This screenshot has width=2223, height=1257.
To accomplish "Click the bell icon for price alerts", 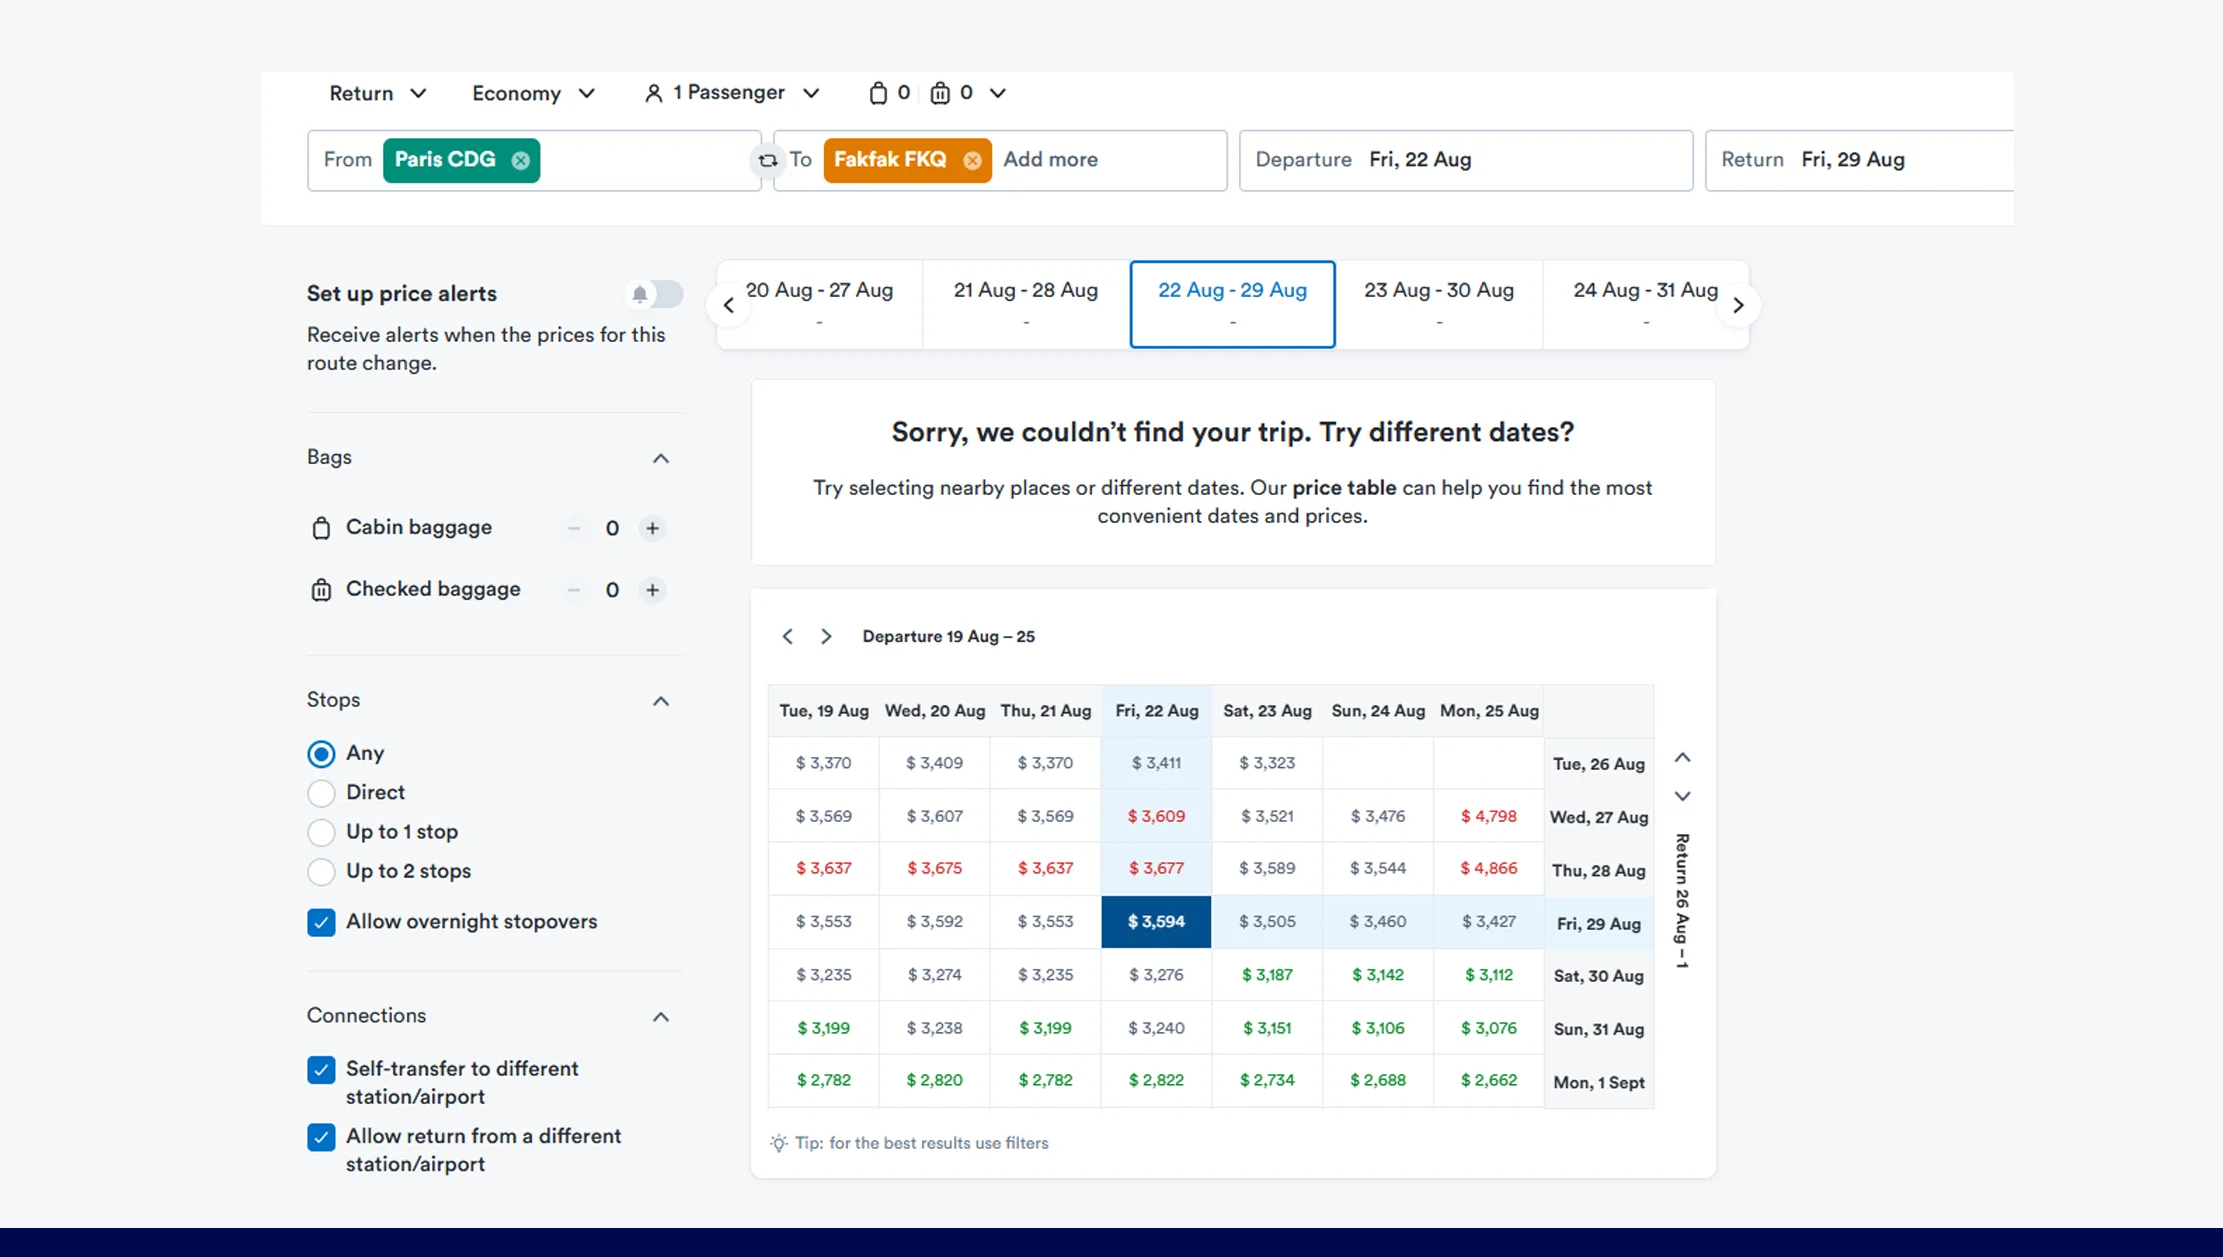I will tap(641, 293).
